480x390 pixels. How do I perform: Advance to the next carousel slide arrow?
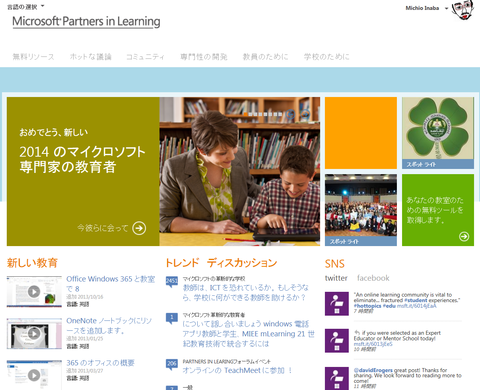[305, 114]
